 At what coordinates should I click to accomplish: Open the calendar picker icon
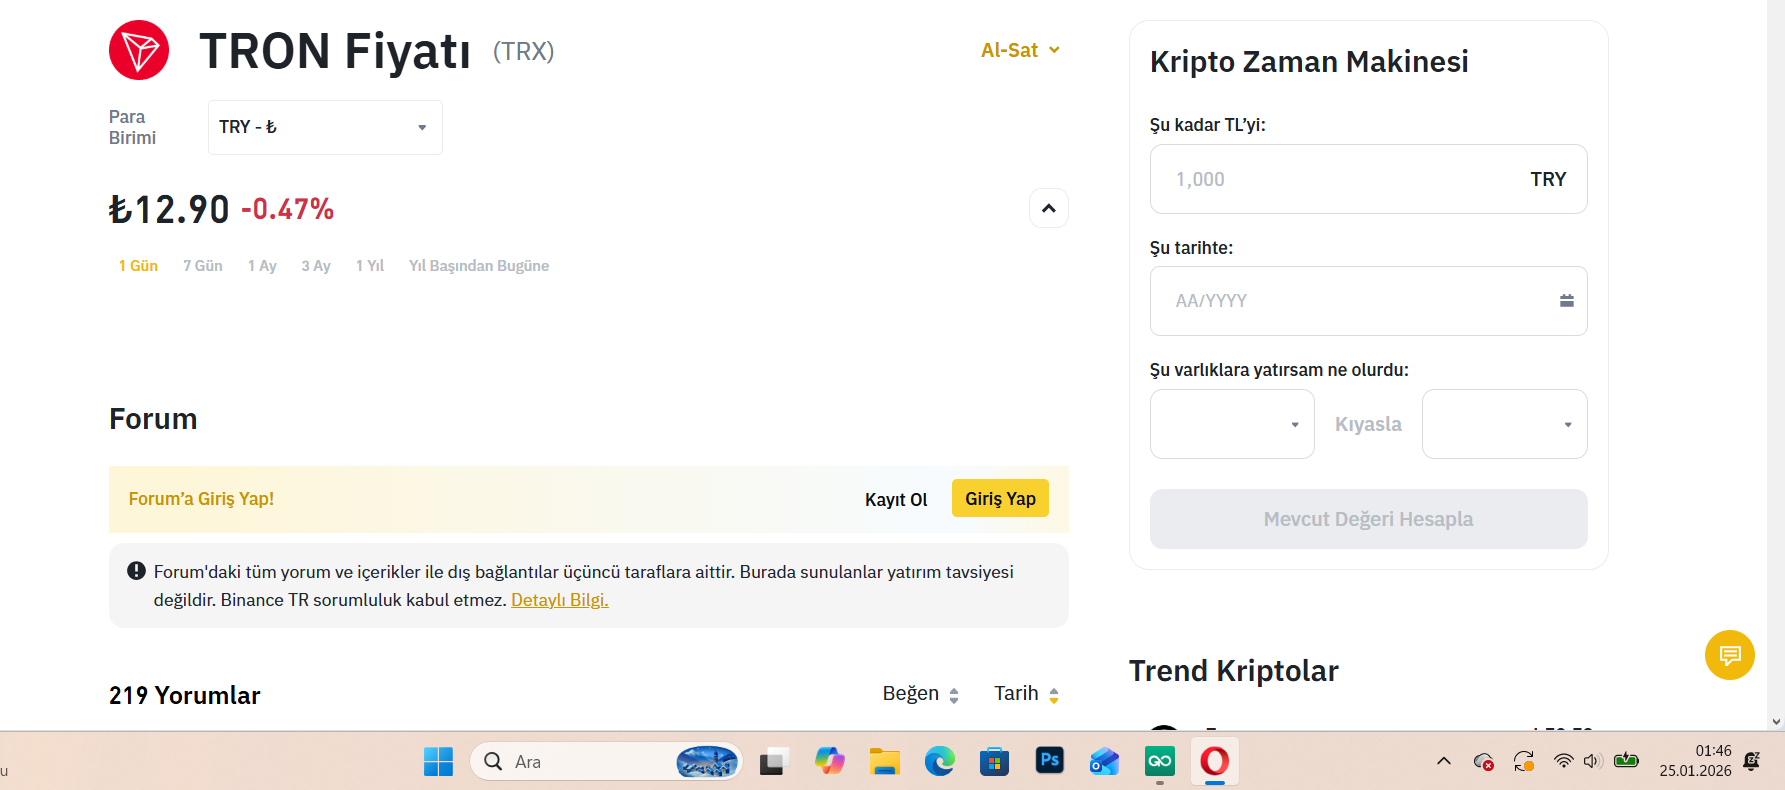point(1567,301)
